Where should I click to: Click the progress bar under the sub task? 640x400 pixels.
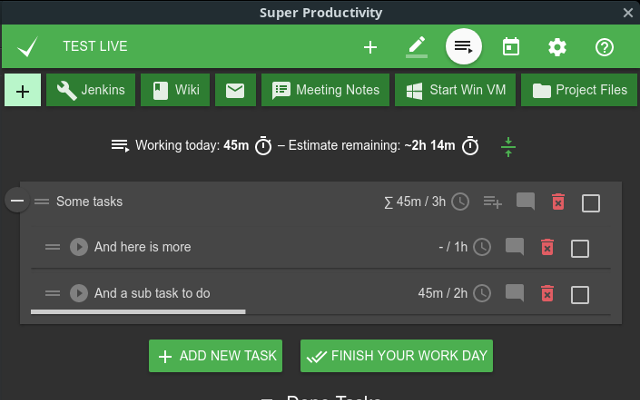(138, 312)
